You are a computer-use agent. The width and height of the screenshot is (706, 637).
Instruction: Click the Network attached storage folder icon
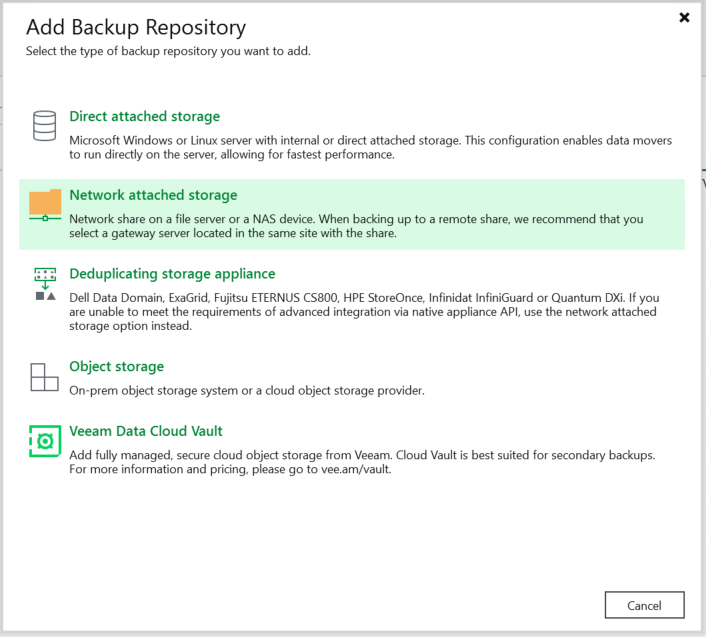click(x=45, y=205)
